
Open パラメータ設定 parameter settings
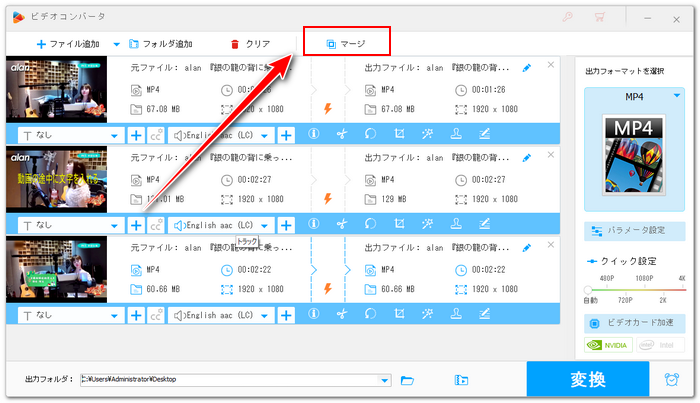(641, 231)
